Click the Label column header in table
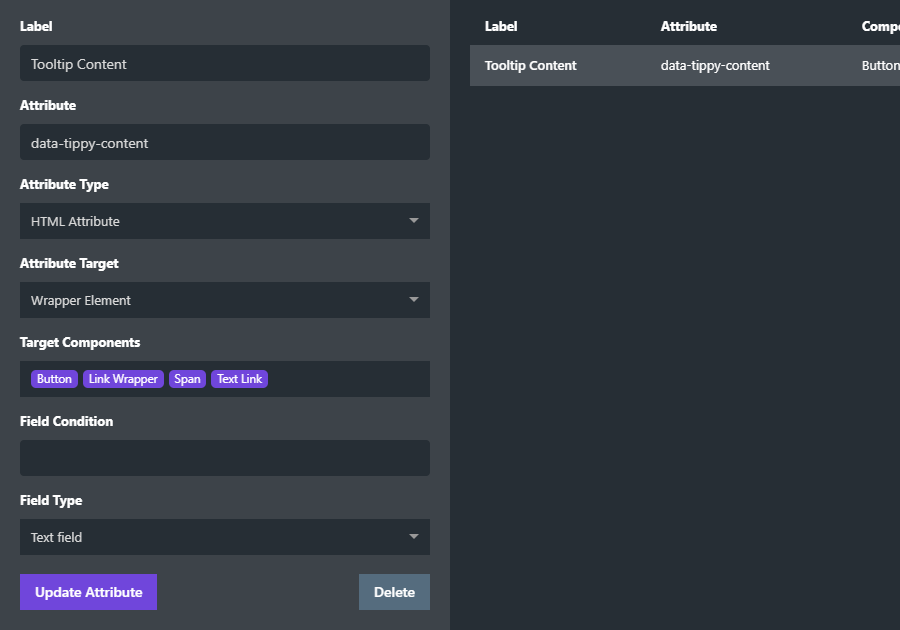Screen dimensions: 900x630 pos(501,26)
